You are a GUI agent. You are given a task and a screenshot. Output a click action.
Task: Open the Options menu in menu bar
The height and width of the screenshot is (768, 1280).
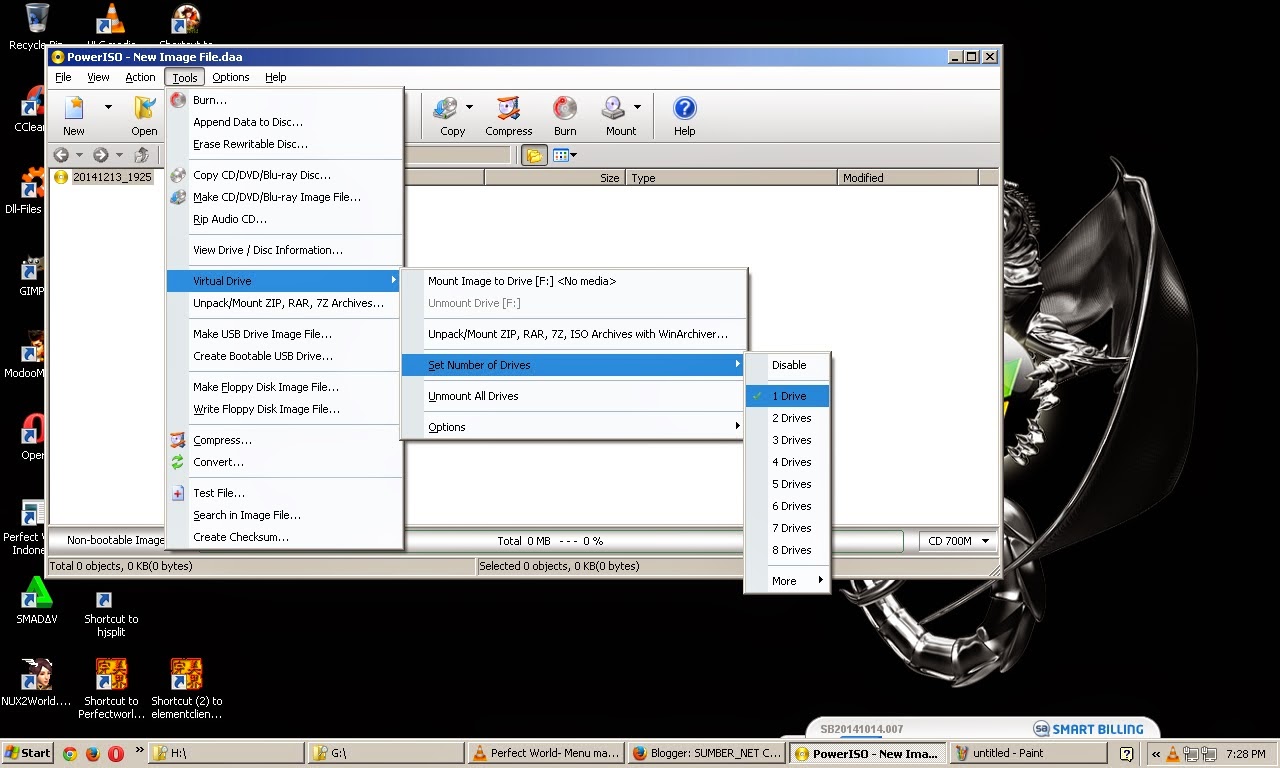tap(230, 77)
